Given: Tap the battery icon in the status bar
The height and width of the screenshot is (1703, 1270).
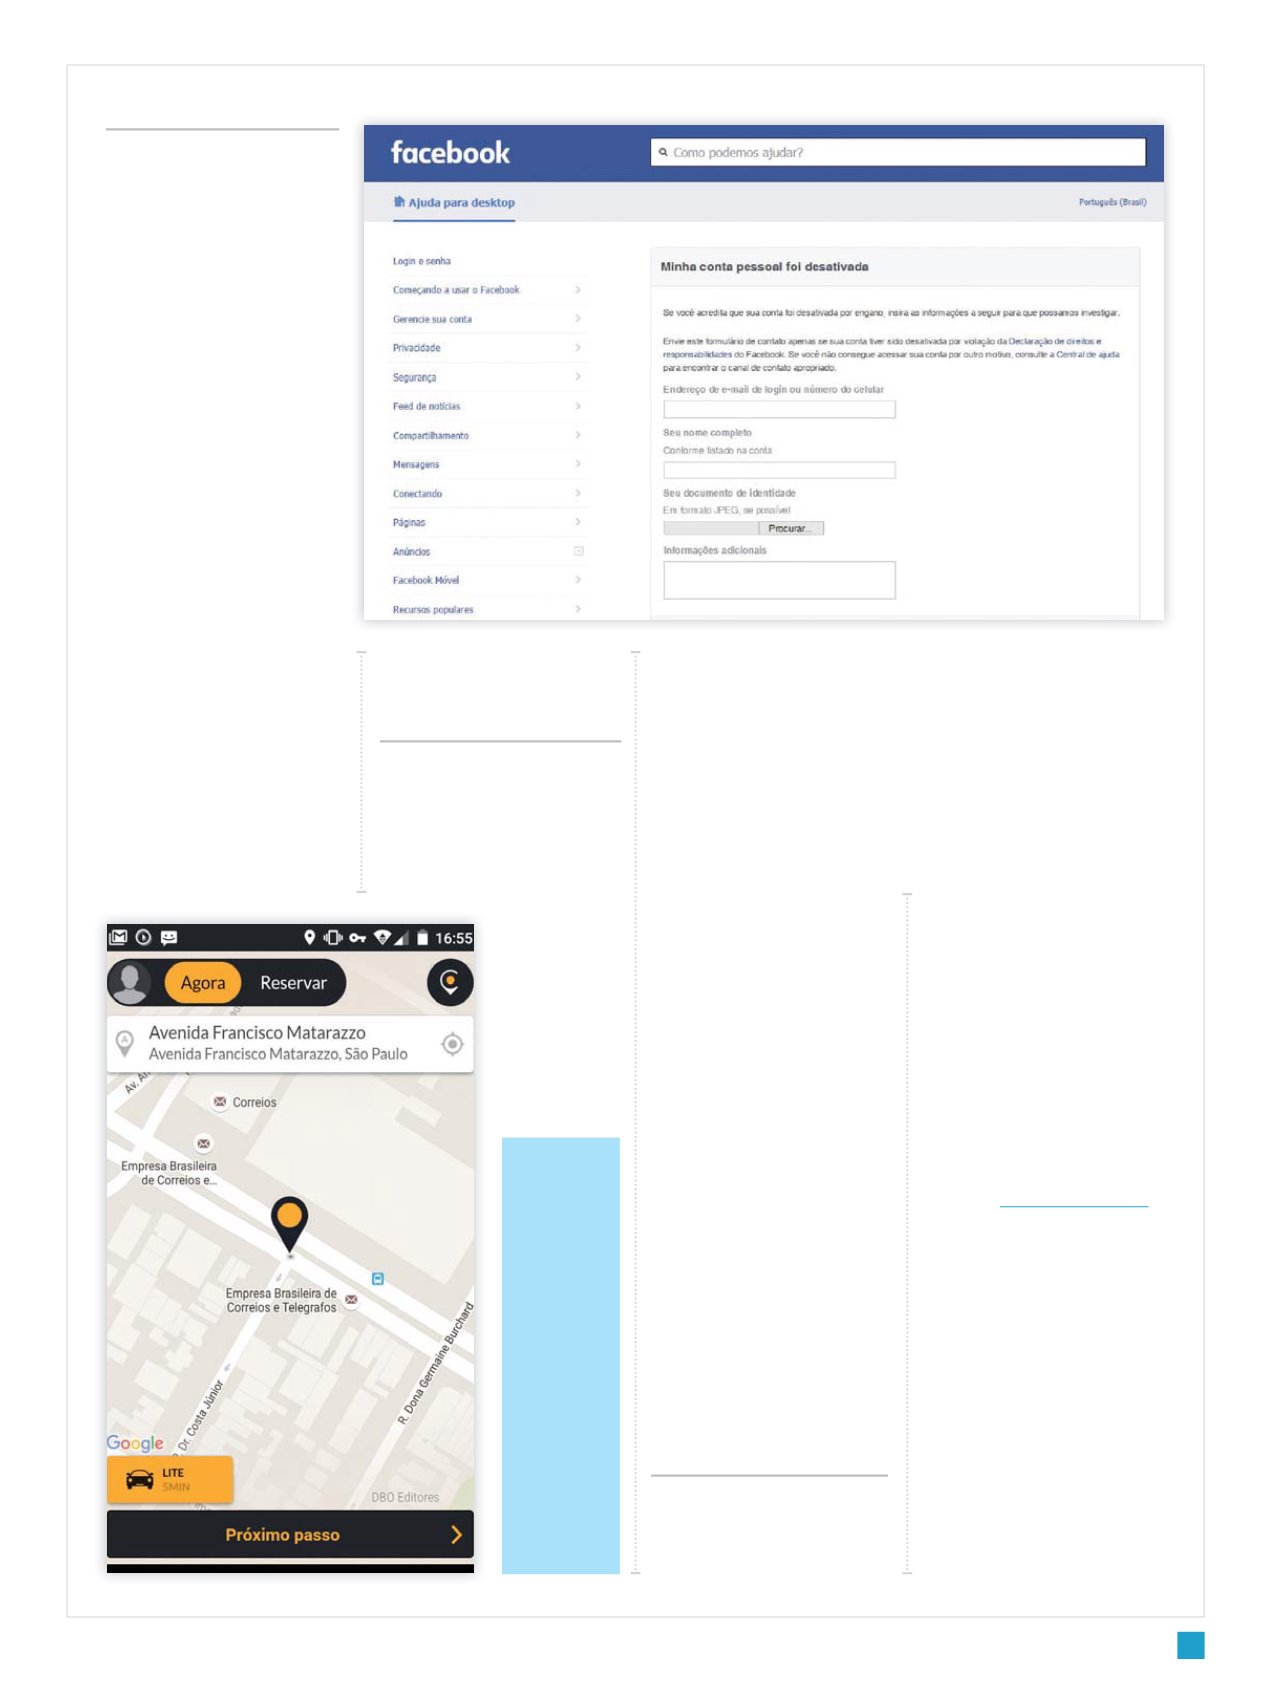Looking at the screenshot, I should (422, 937).
